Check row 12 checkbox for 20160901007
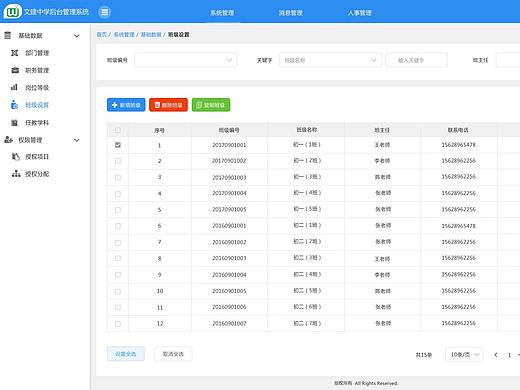 coord(118,324)
